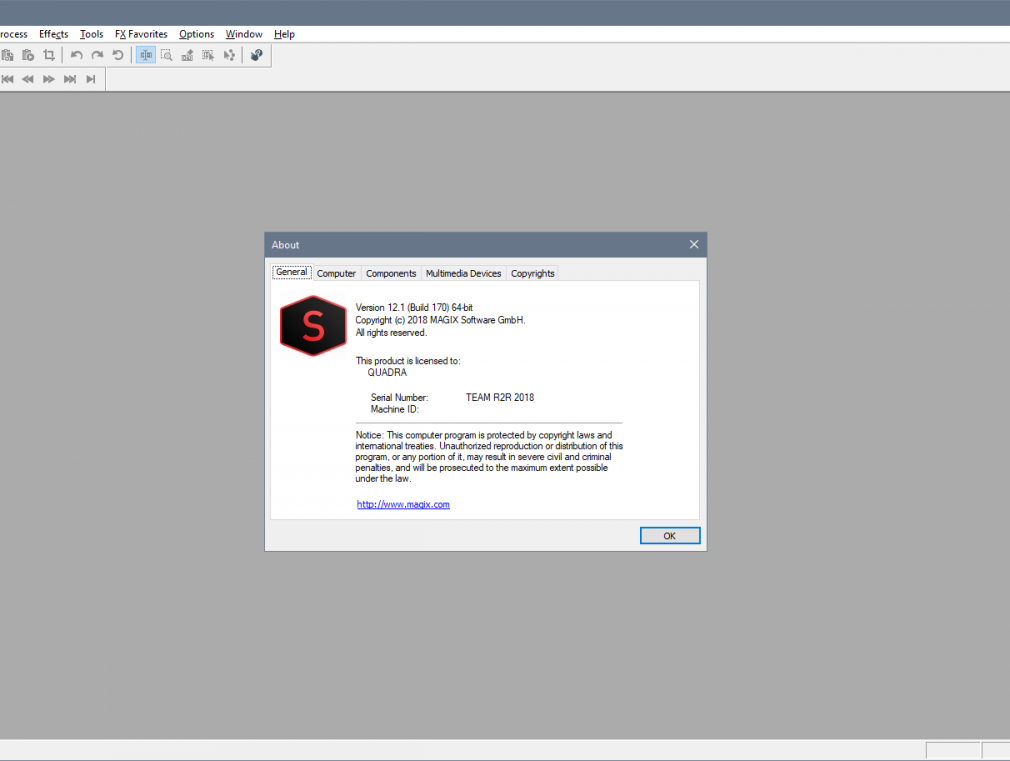Switch to the Components tab

[x=391, y=274]
